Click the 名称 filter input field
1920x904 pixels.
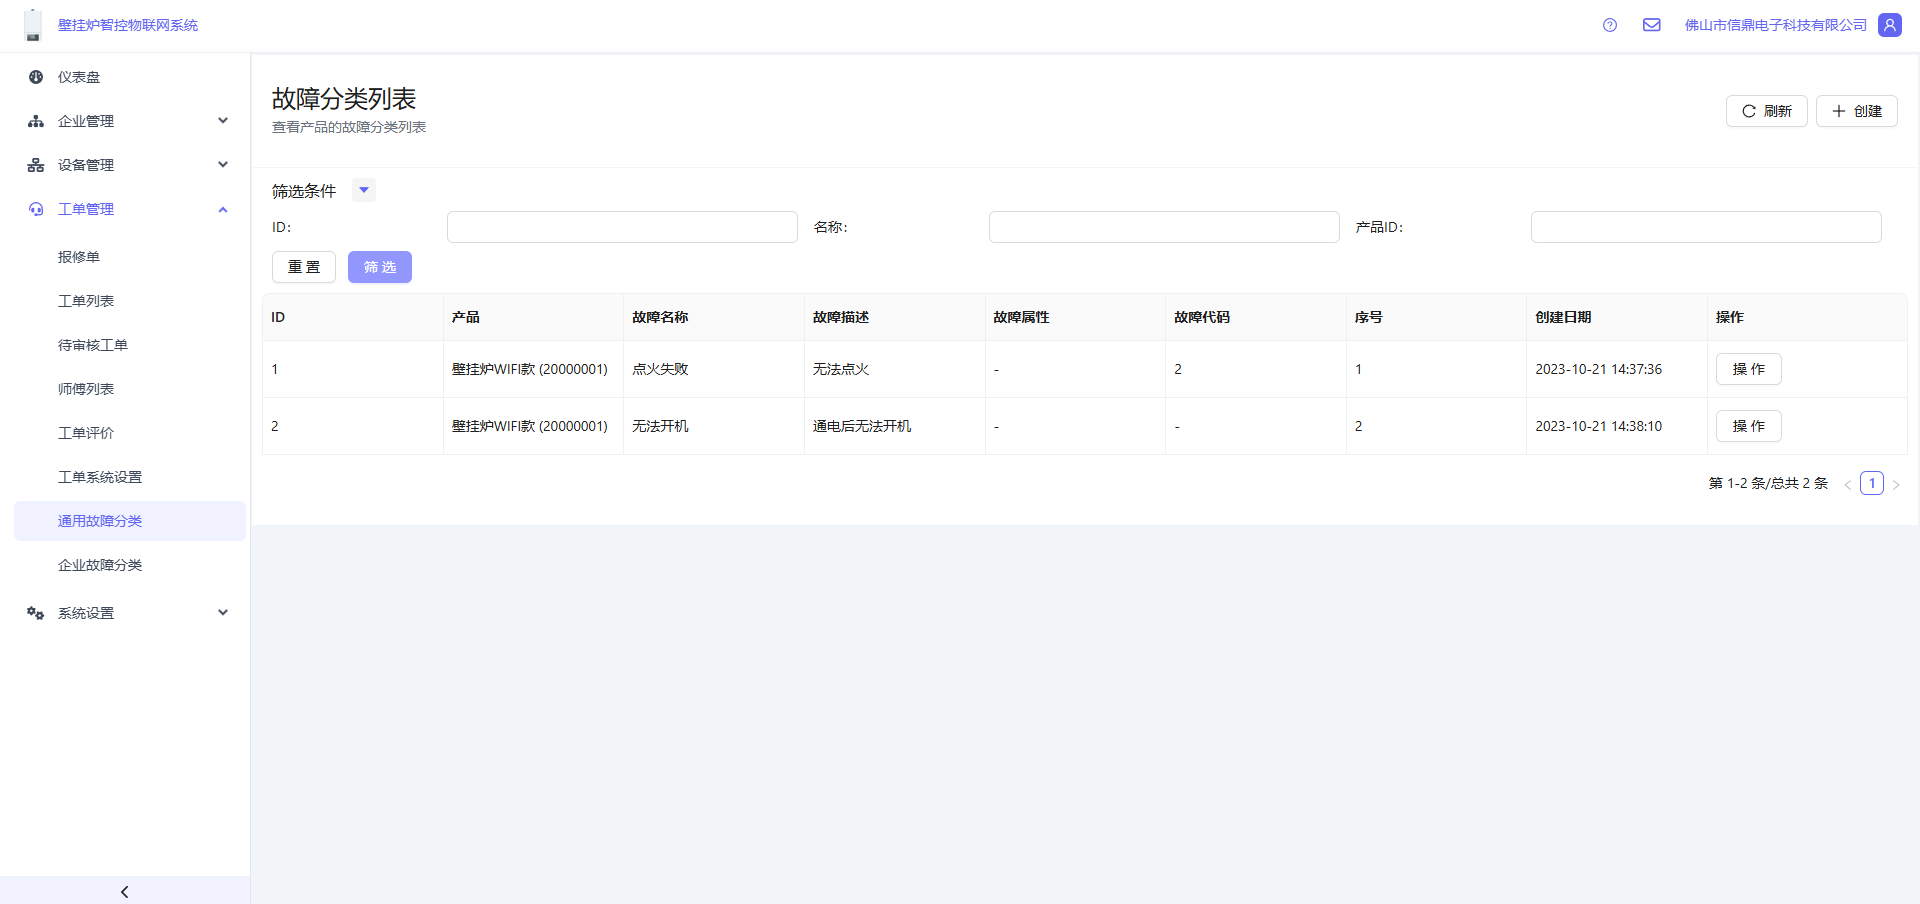(1163, 227)
